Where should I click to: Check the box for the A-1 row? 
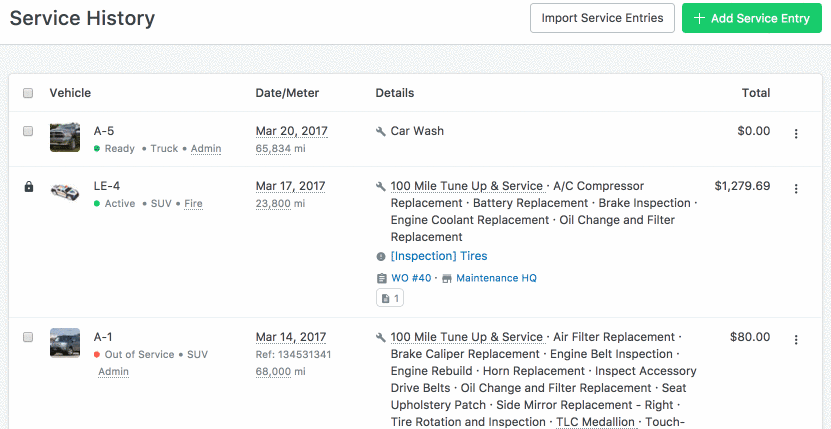(28, 337)
